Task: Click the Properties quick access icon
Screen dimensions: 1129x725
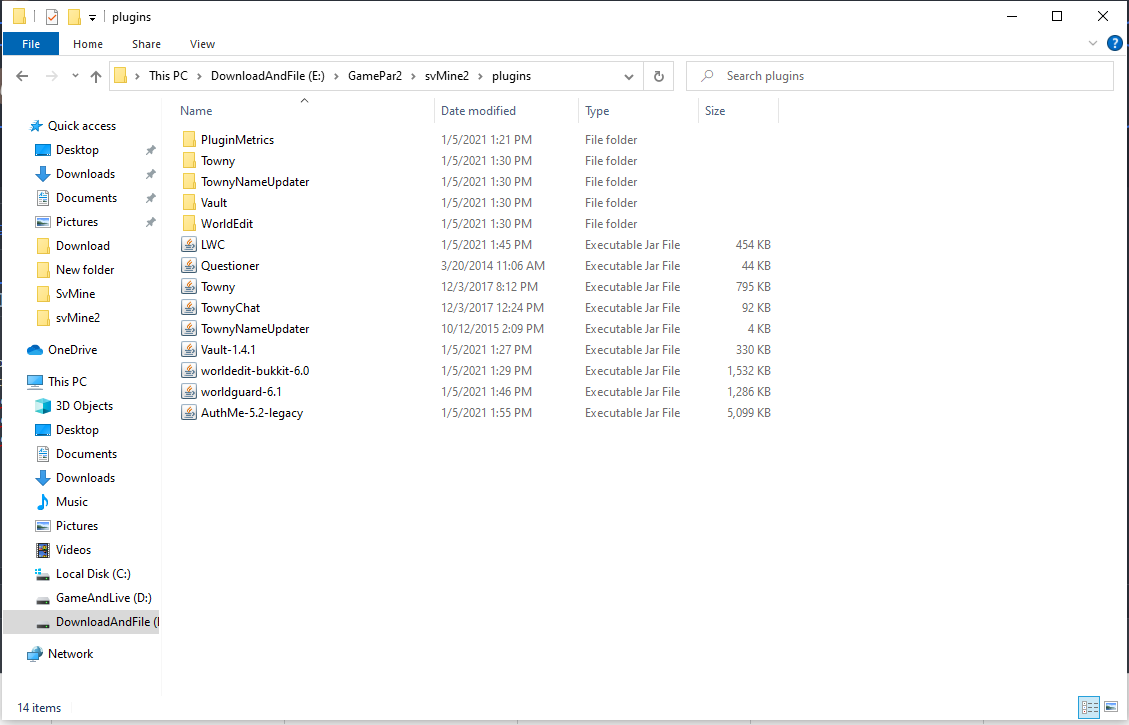Action: tap(52, 17)
